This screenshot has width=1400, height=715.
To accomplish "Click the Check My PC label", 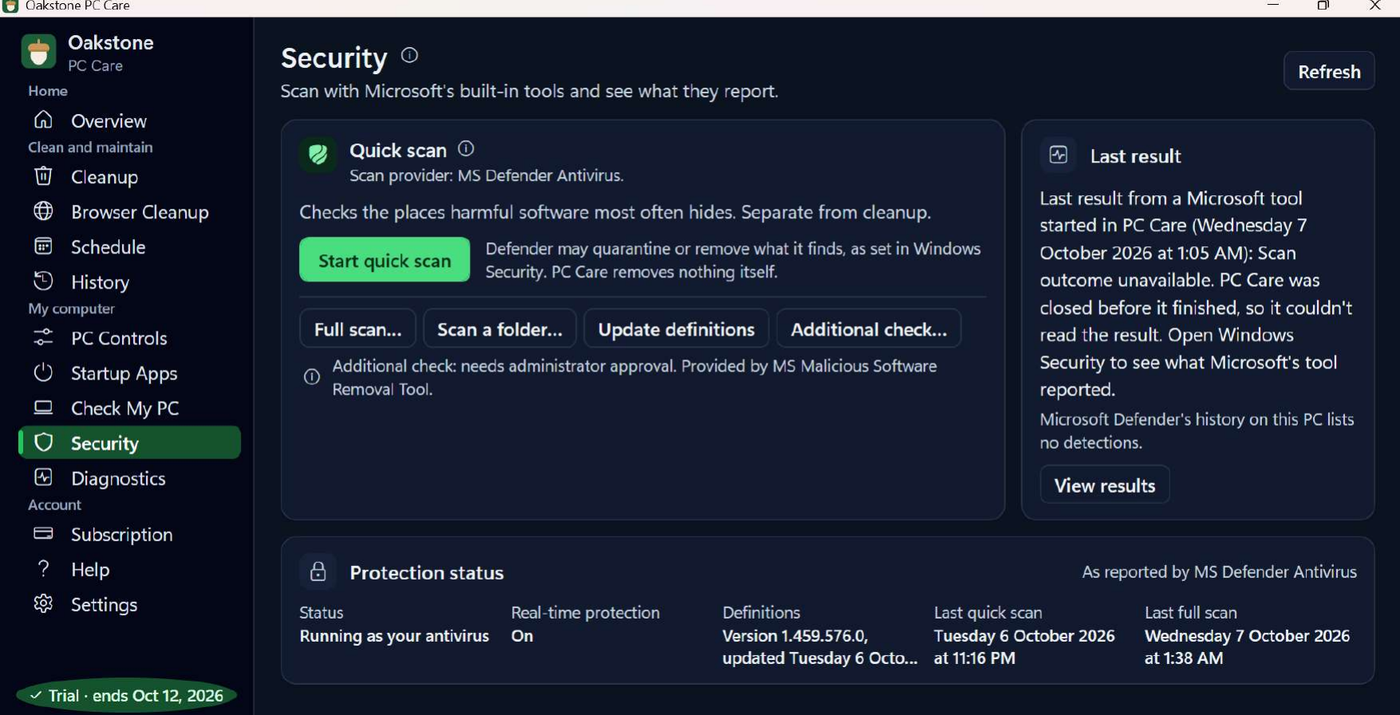I will (125, 408).
